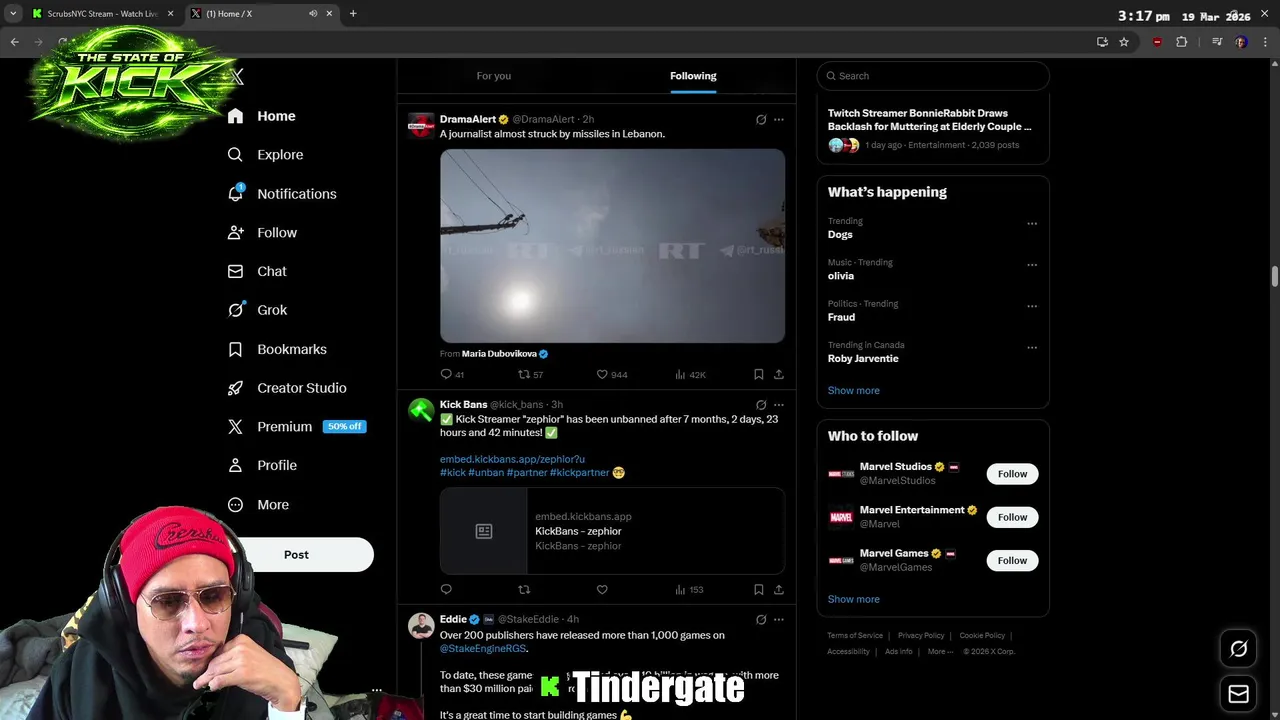Open Premium in the sidebar

[296, 427]
